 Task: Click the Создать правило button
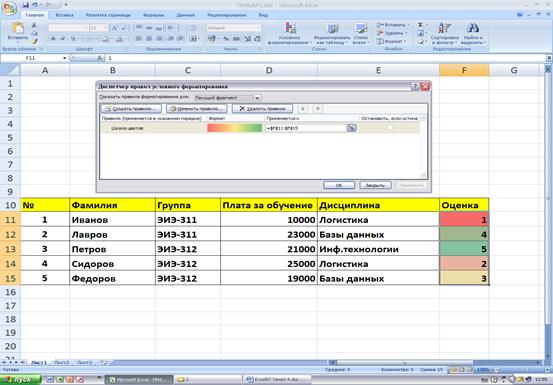click(x=131, y=109)
